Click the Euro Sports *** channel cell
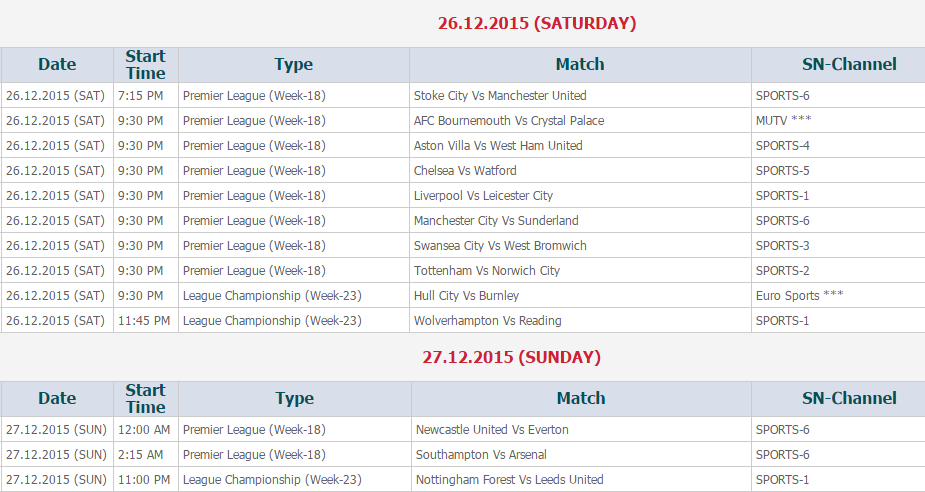This screenshot has width=925, height=492. (800, 296)
